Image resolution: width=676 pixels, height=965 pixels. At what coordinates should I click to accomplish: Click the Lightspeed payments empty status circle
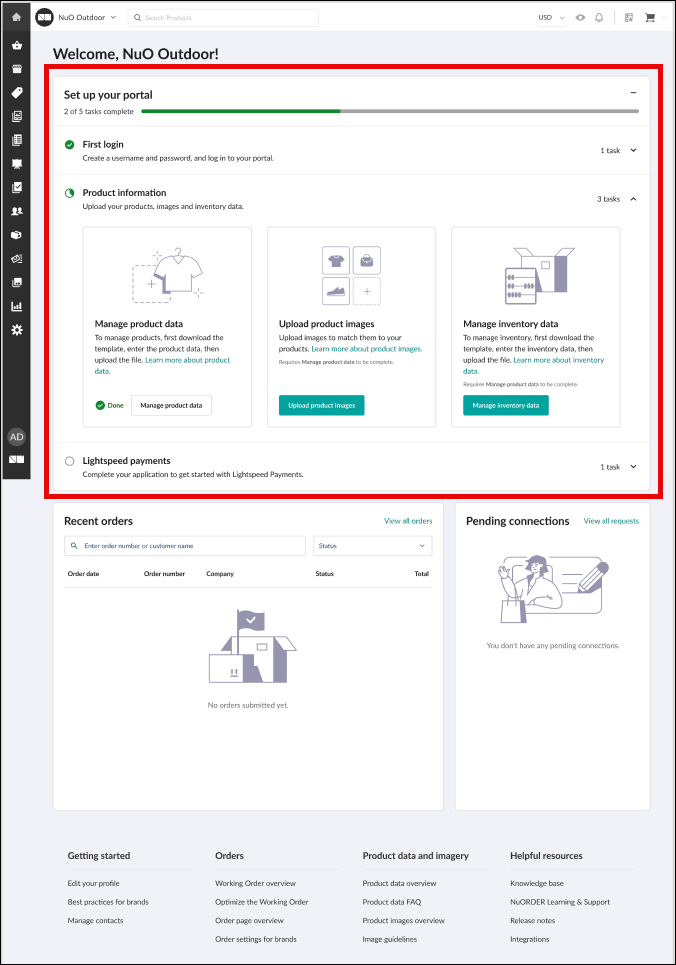click(69, 461)
